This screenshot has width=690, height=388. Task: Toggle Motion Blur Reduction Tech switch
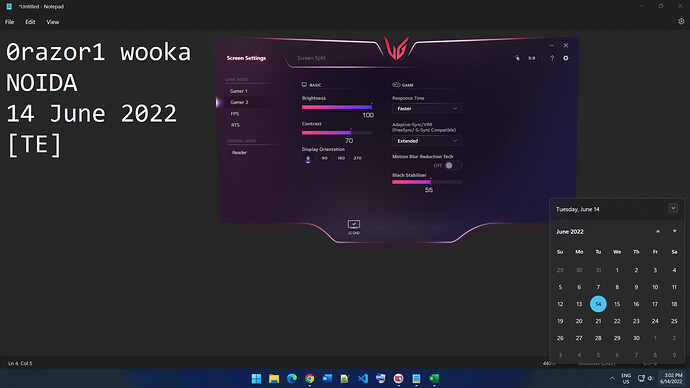453,165
